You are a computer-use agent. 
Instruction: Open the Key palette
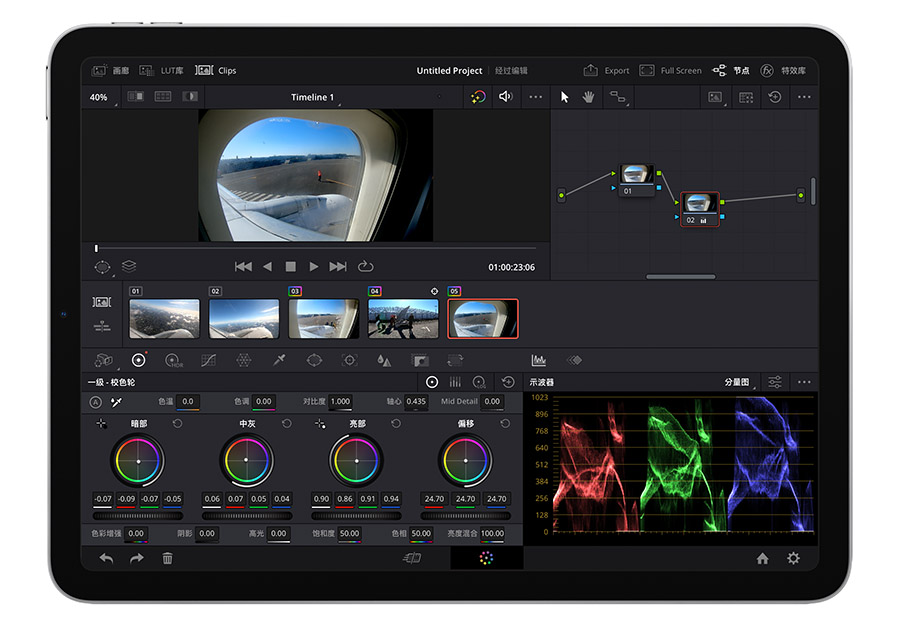pos(420,361)
